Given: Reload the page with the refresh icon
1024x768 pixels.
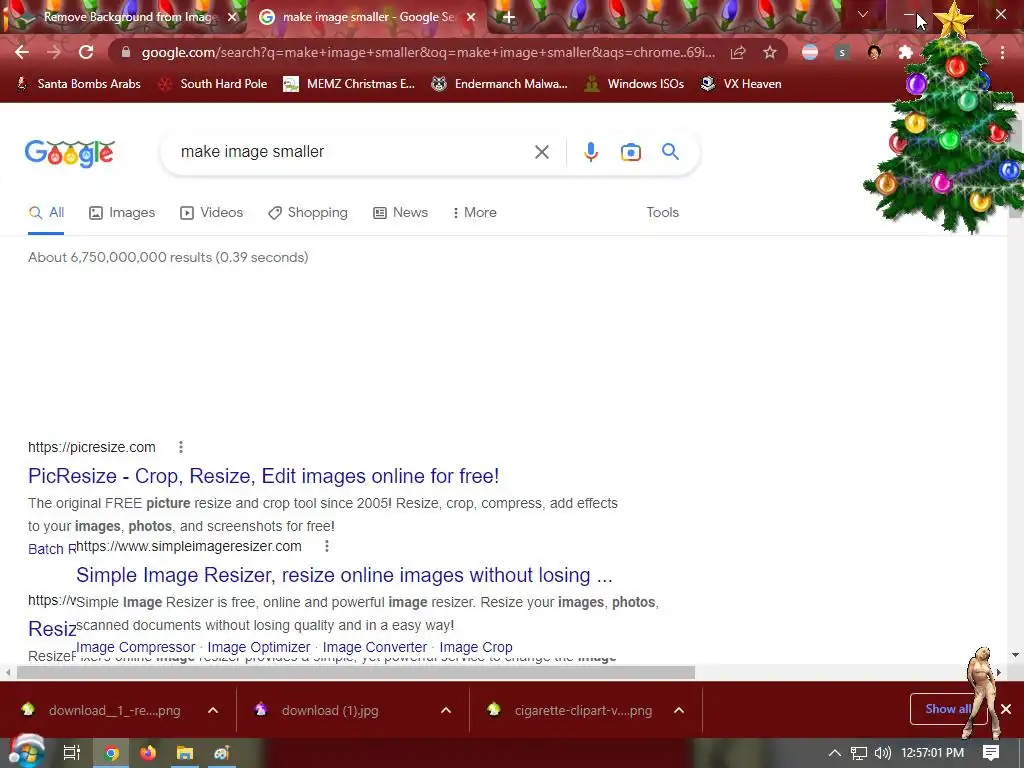Looking at the screenshot, I should tap(86, 52).
